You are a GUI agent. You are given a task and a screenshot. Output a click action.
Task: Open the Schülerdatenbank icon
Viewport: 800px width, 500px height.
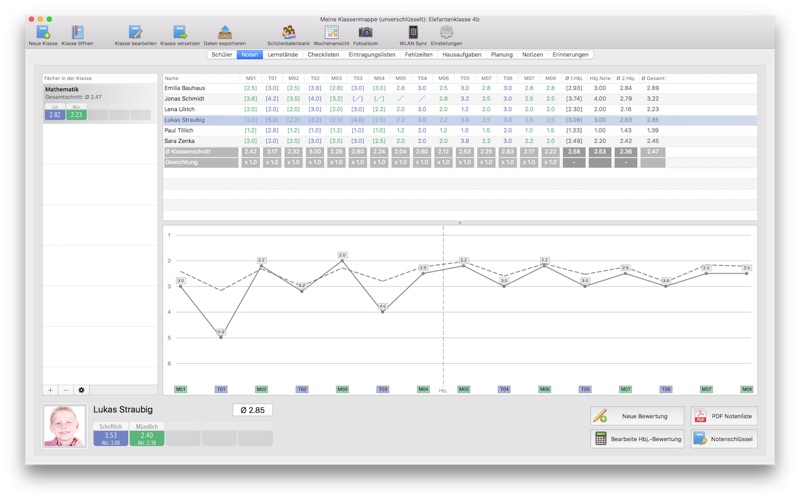coord(288,33)
